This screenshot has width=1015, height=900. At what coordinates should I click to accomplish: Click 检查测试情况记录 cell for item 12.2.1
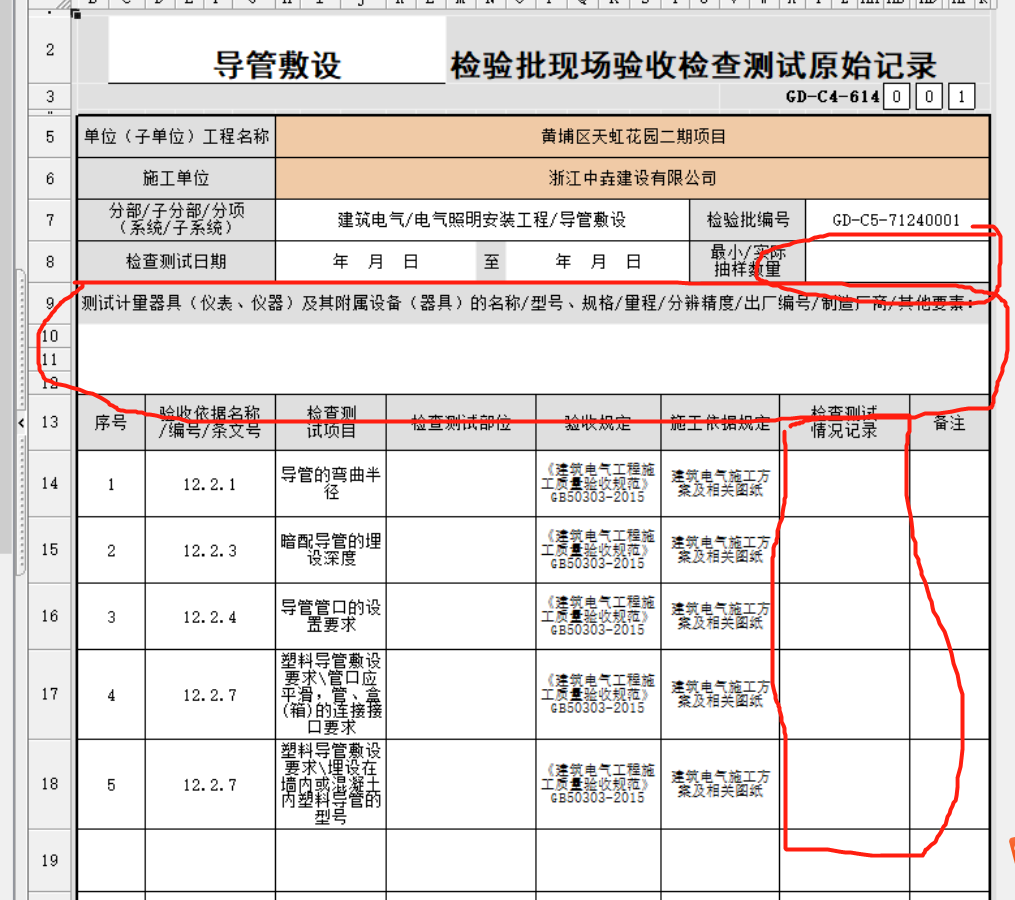pos(844,484)
